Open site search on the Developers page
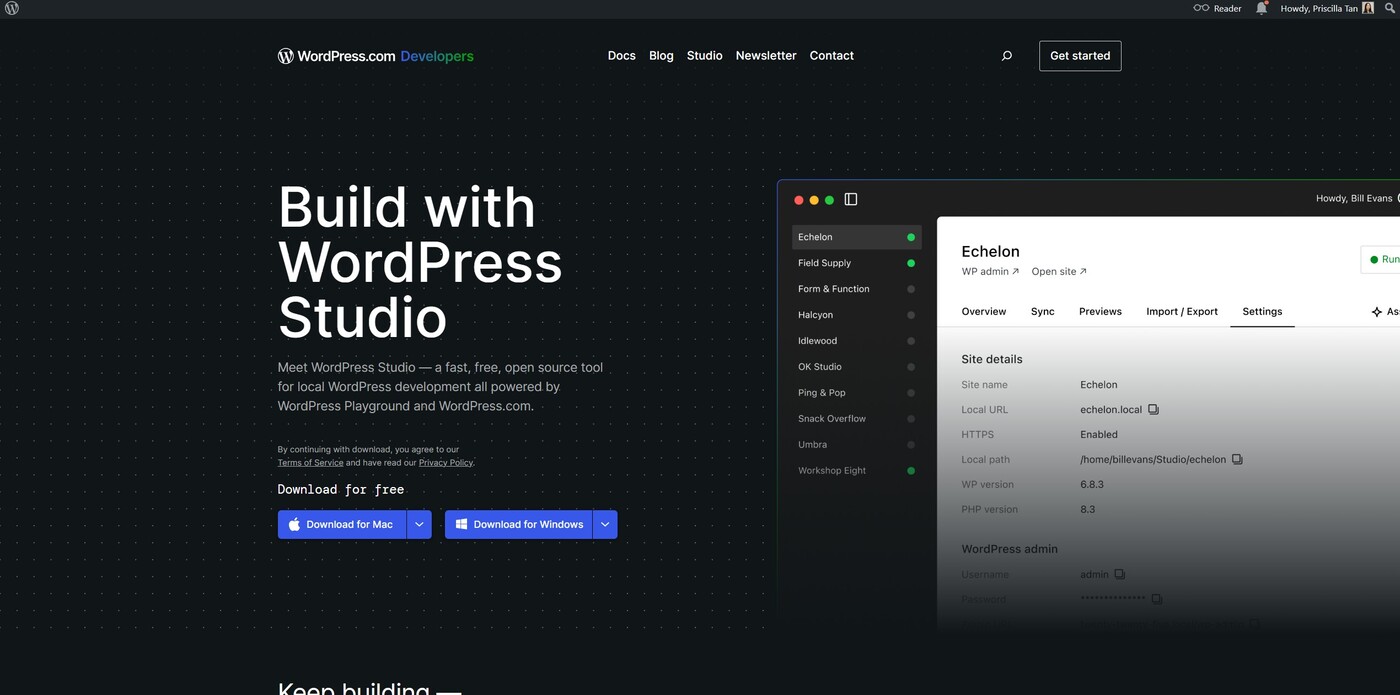 [1006, 55]
